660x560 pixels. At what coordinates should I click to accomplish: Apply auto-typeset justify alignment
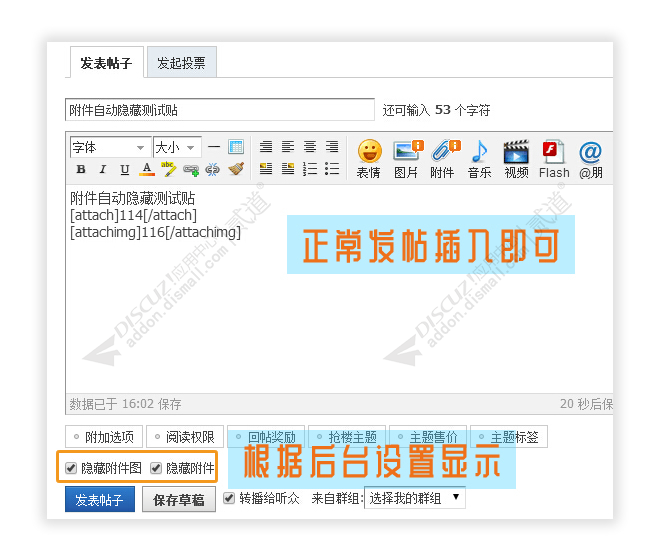266,147
